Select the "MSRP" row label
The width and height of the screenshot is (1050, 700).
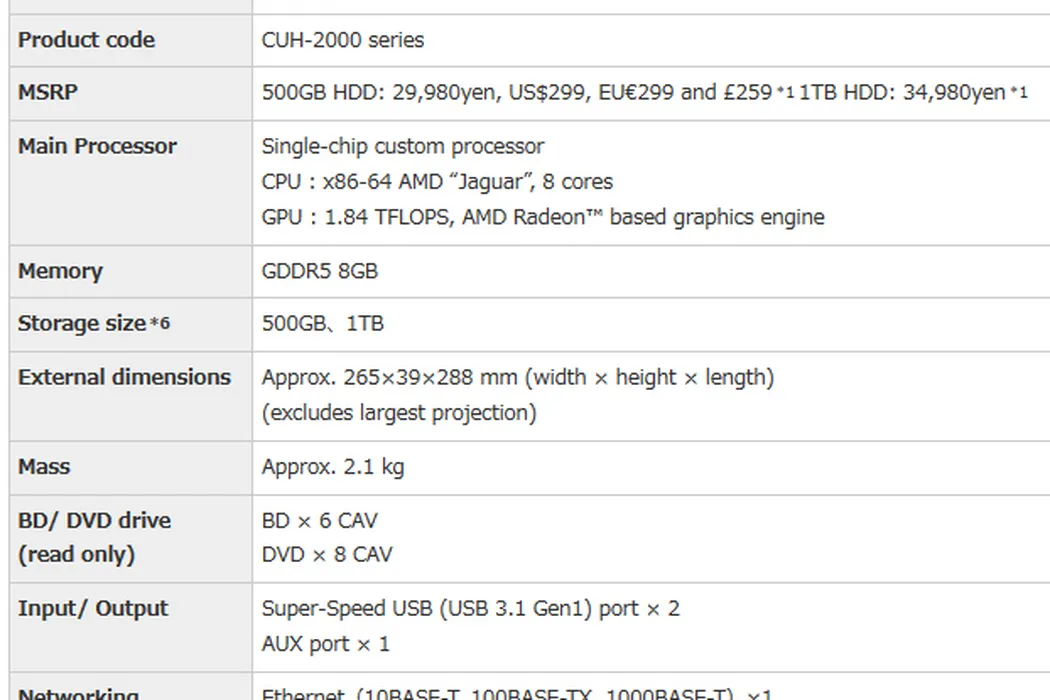[x=48, y=92]
